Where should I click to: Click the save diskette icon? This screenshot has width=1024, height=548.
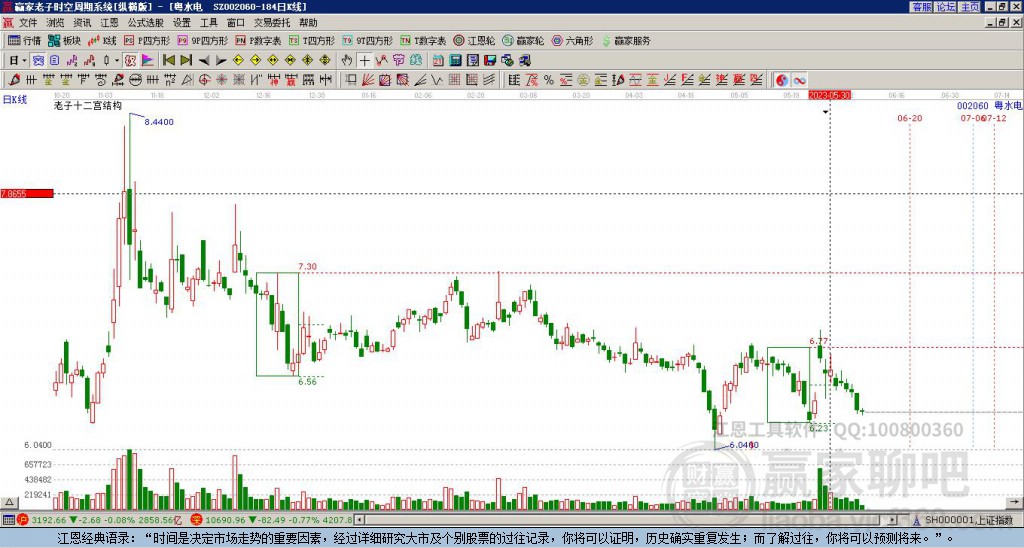tap(490, 60)
